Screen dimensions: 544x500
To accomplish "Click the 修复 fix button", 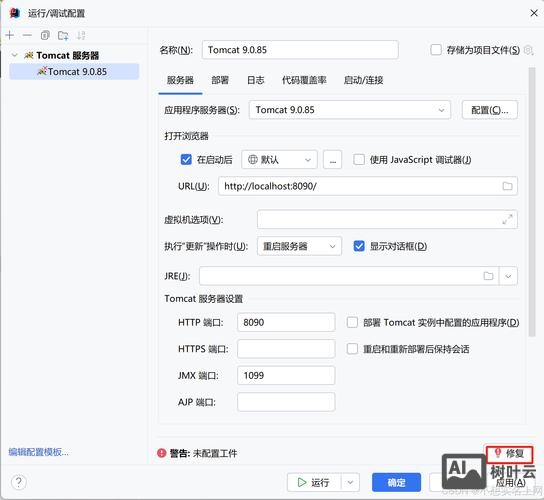I will click(x=509, y=454).
